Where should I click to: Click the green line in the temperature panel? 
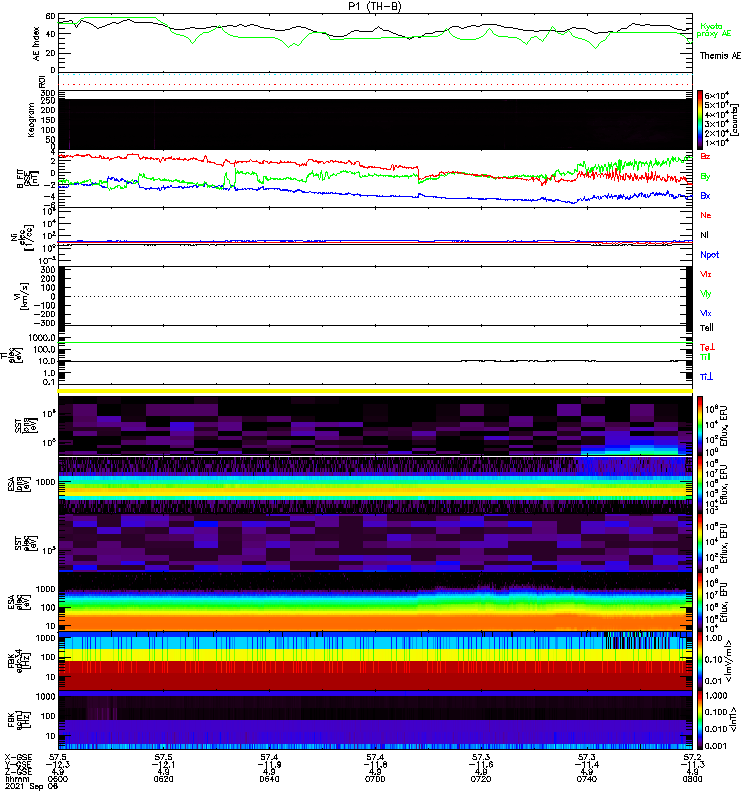tap(375, 343)
